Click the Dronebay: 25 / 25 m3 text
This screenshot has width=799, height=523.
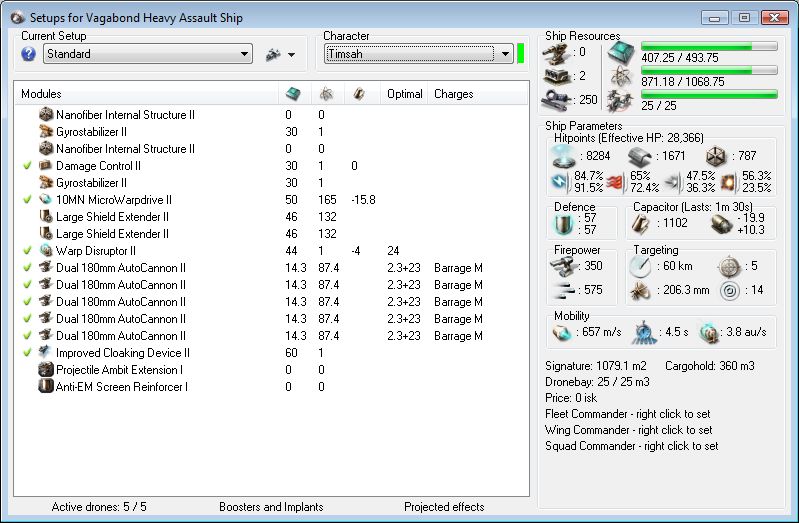point(597,382)
